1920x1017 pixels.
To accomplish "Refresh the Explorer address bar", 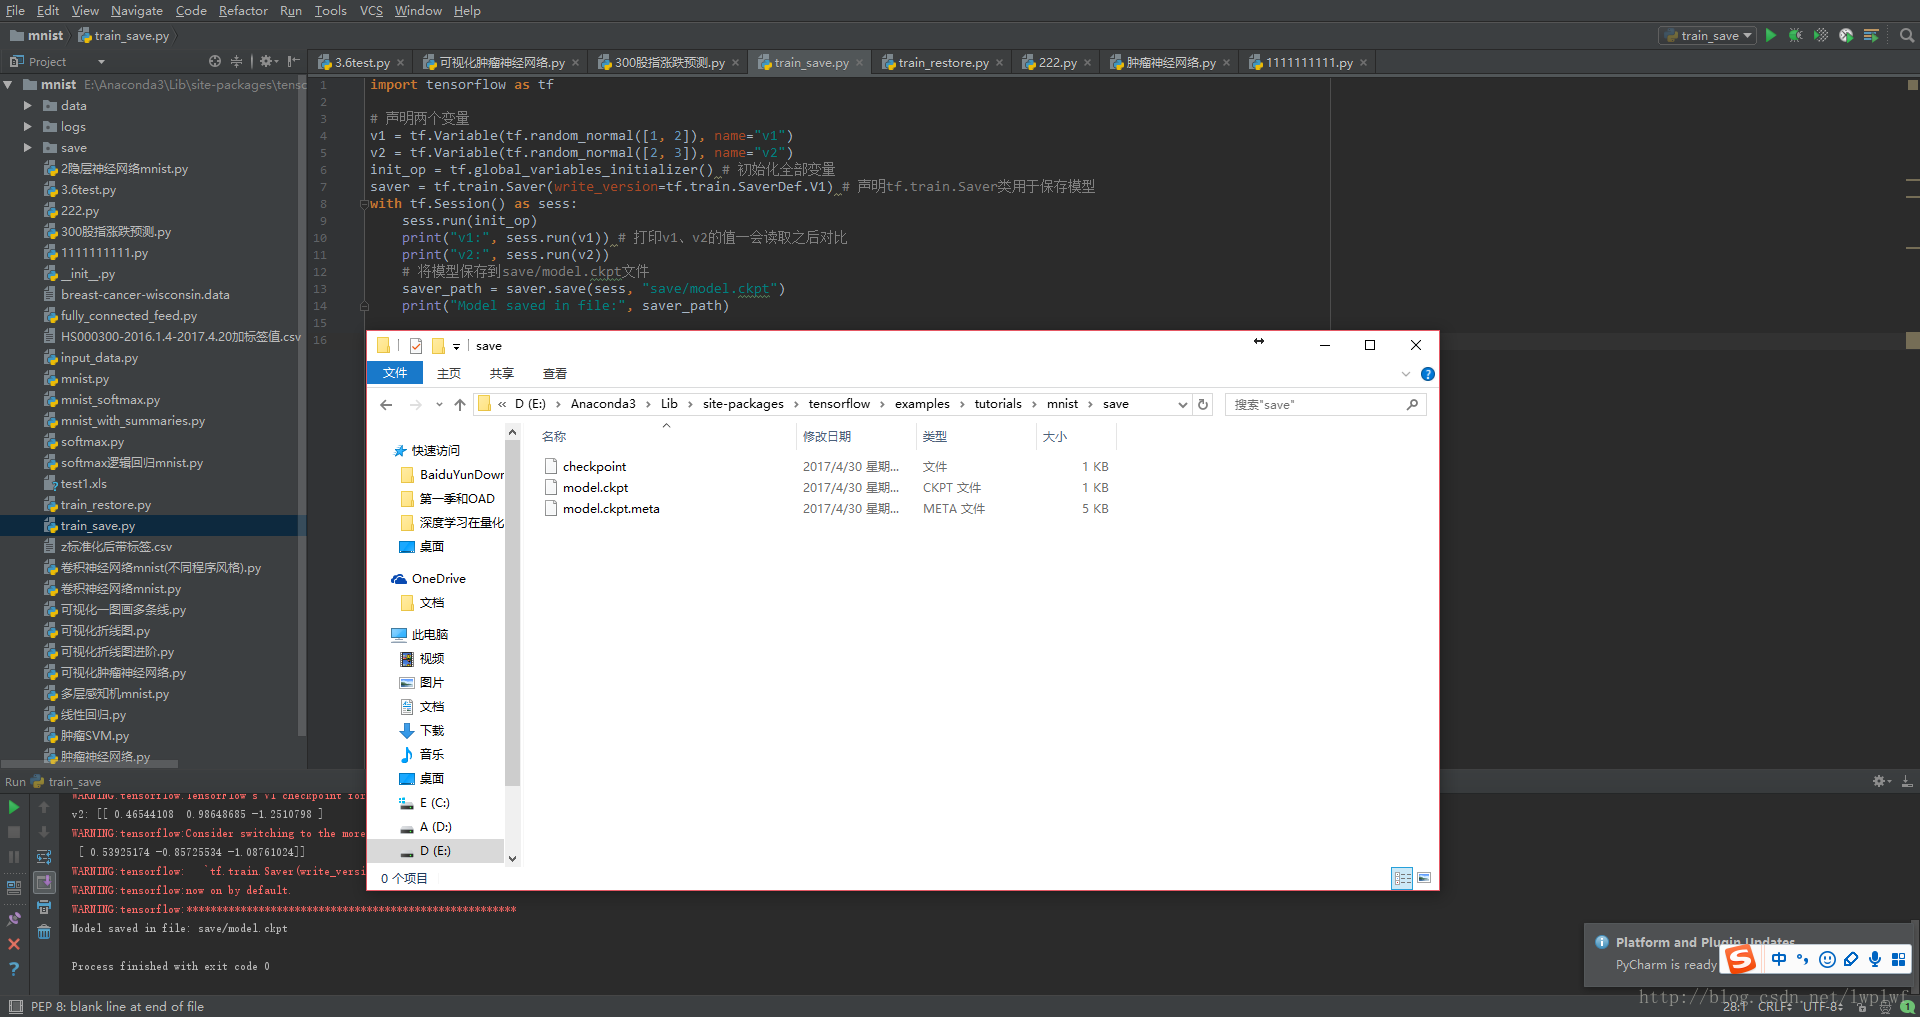I will pos(1203,404).
